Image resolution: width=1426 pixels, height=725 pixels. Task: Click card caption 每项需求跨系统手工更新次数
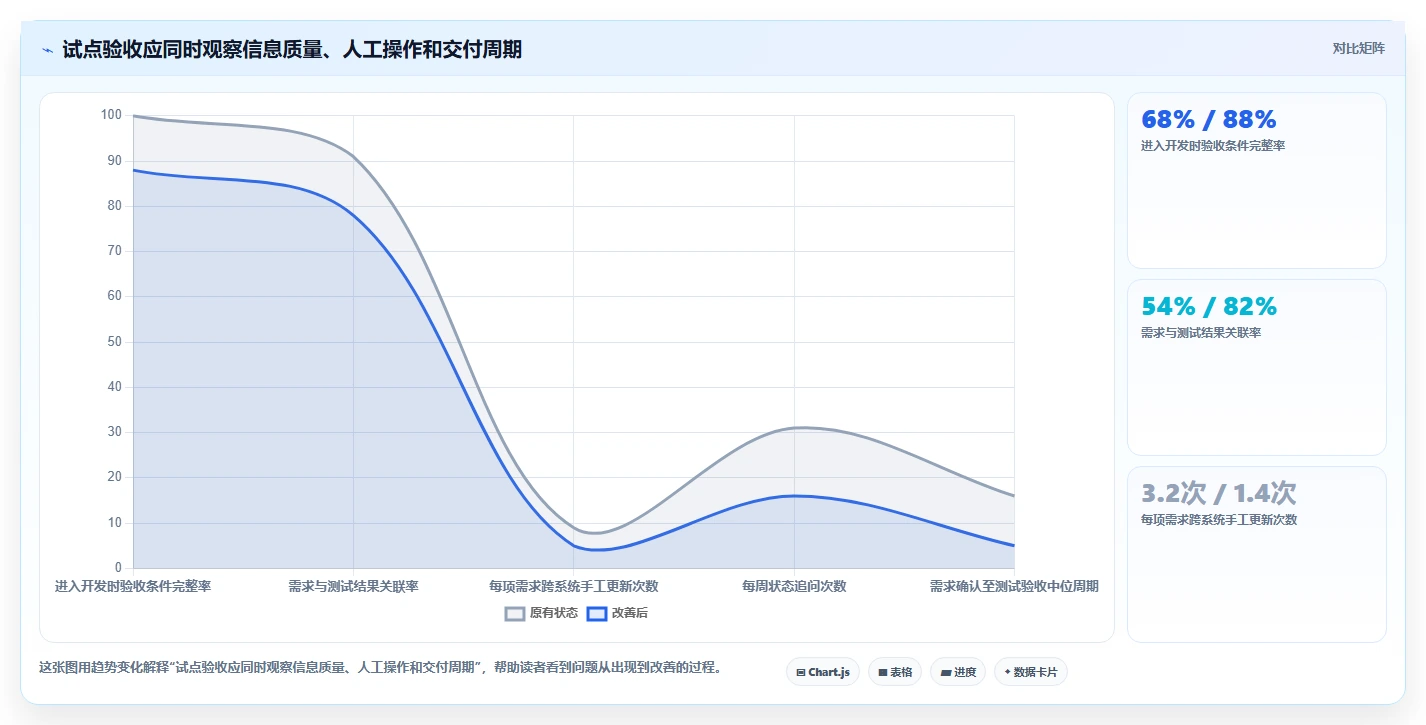tap(1219, 520)
